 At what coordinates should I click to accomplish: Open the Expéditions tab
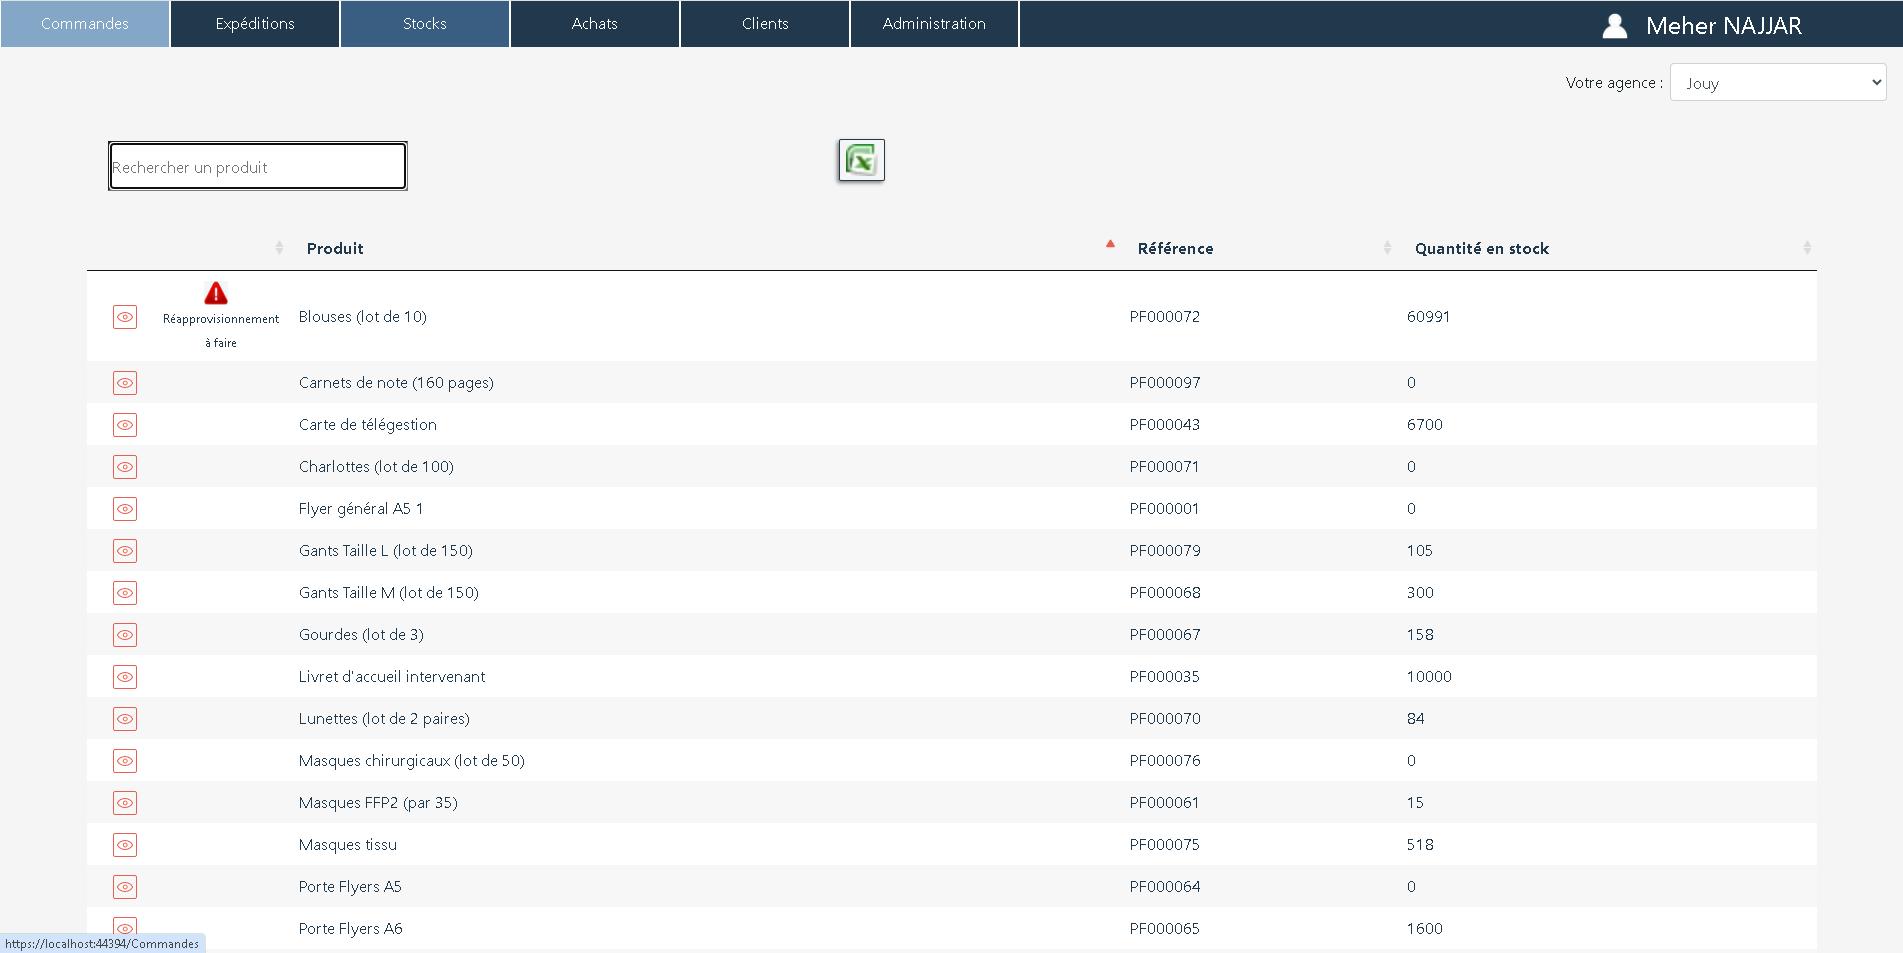255,24
